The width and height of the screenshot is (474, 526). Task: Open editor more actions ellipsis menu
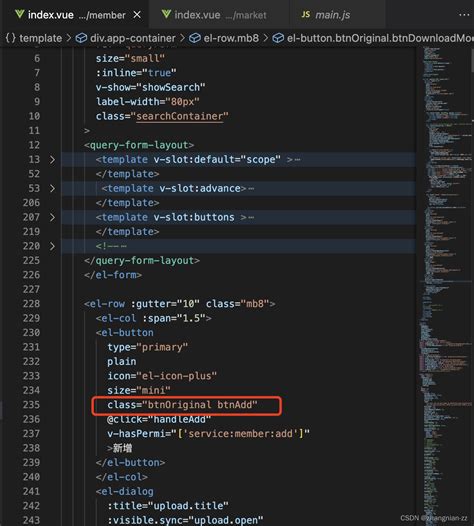coord(464,15)
